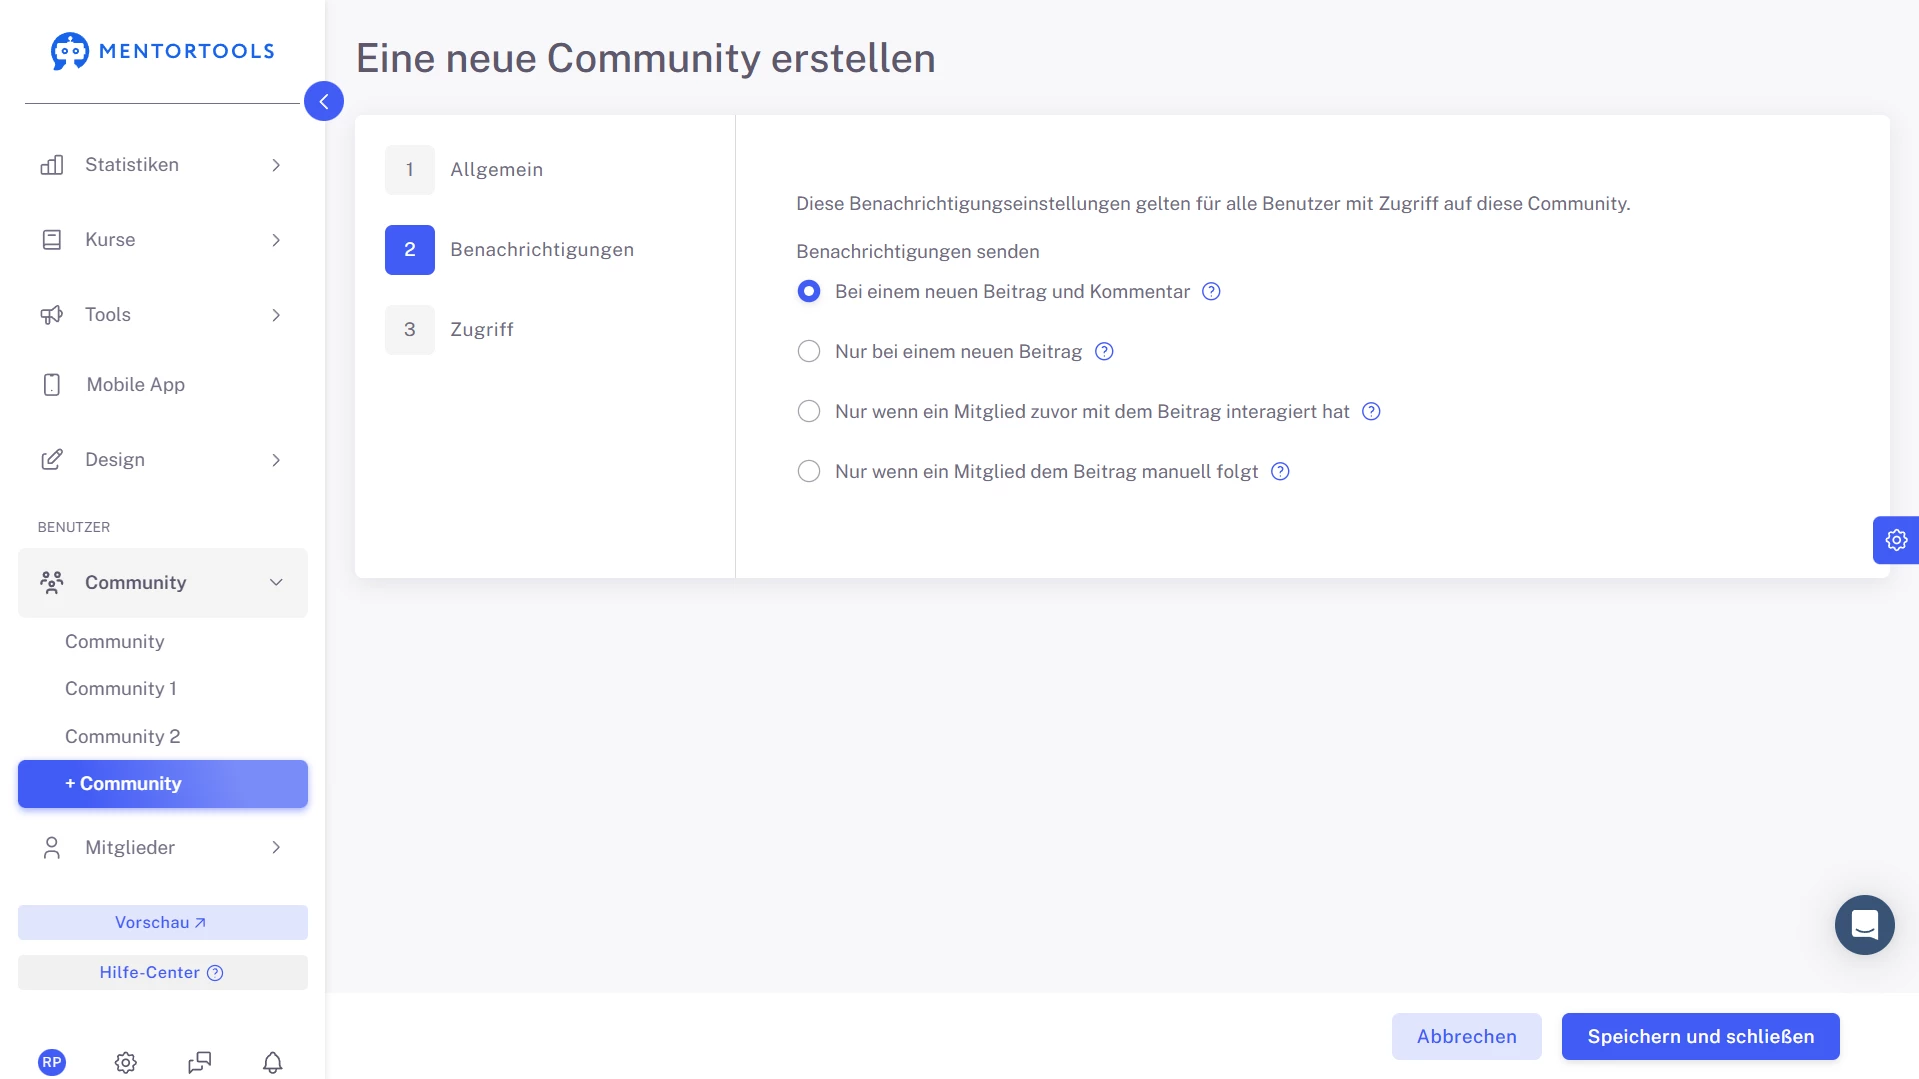1919x1079 pixels.
Task: Switch to step 1 Allgemein
Action: (495, 170)
